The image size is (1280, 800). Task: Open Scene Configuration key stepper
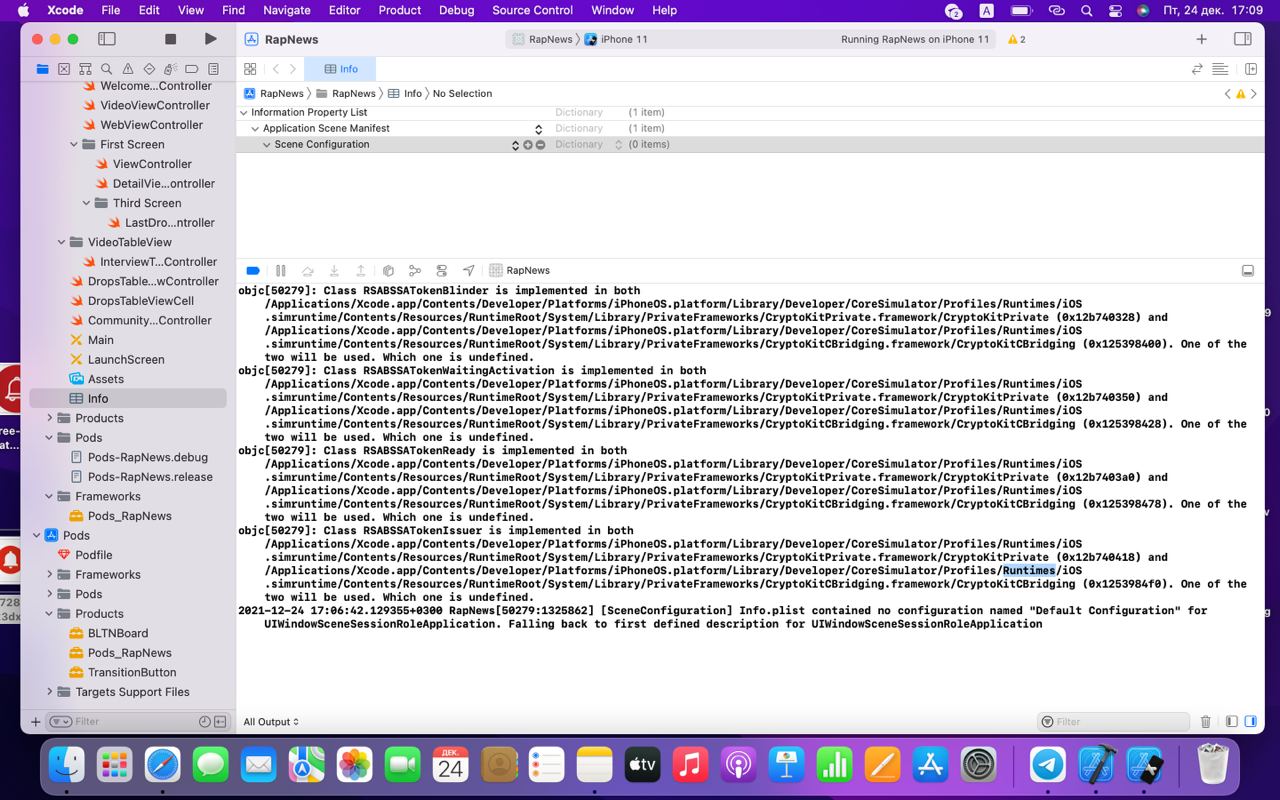pyautogui.click(x=515, y=145)
